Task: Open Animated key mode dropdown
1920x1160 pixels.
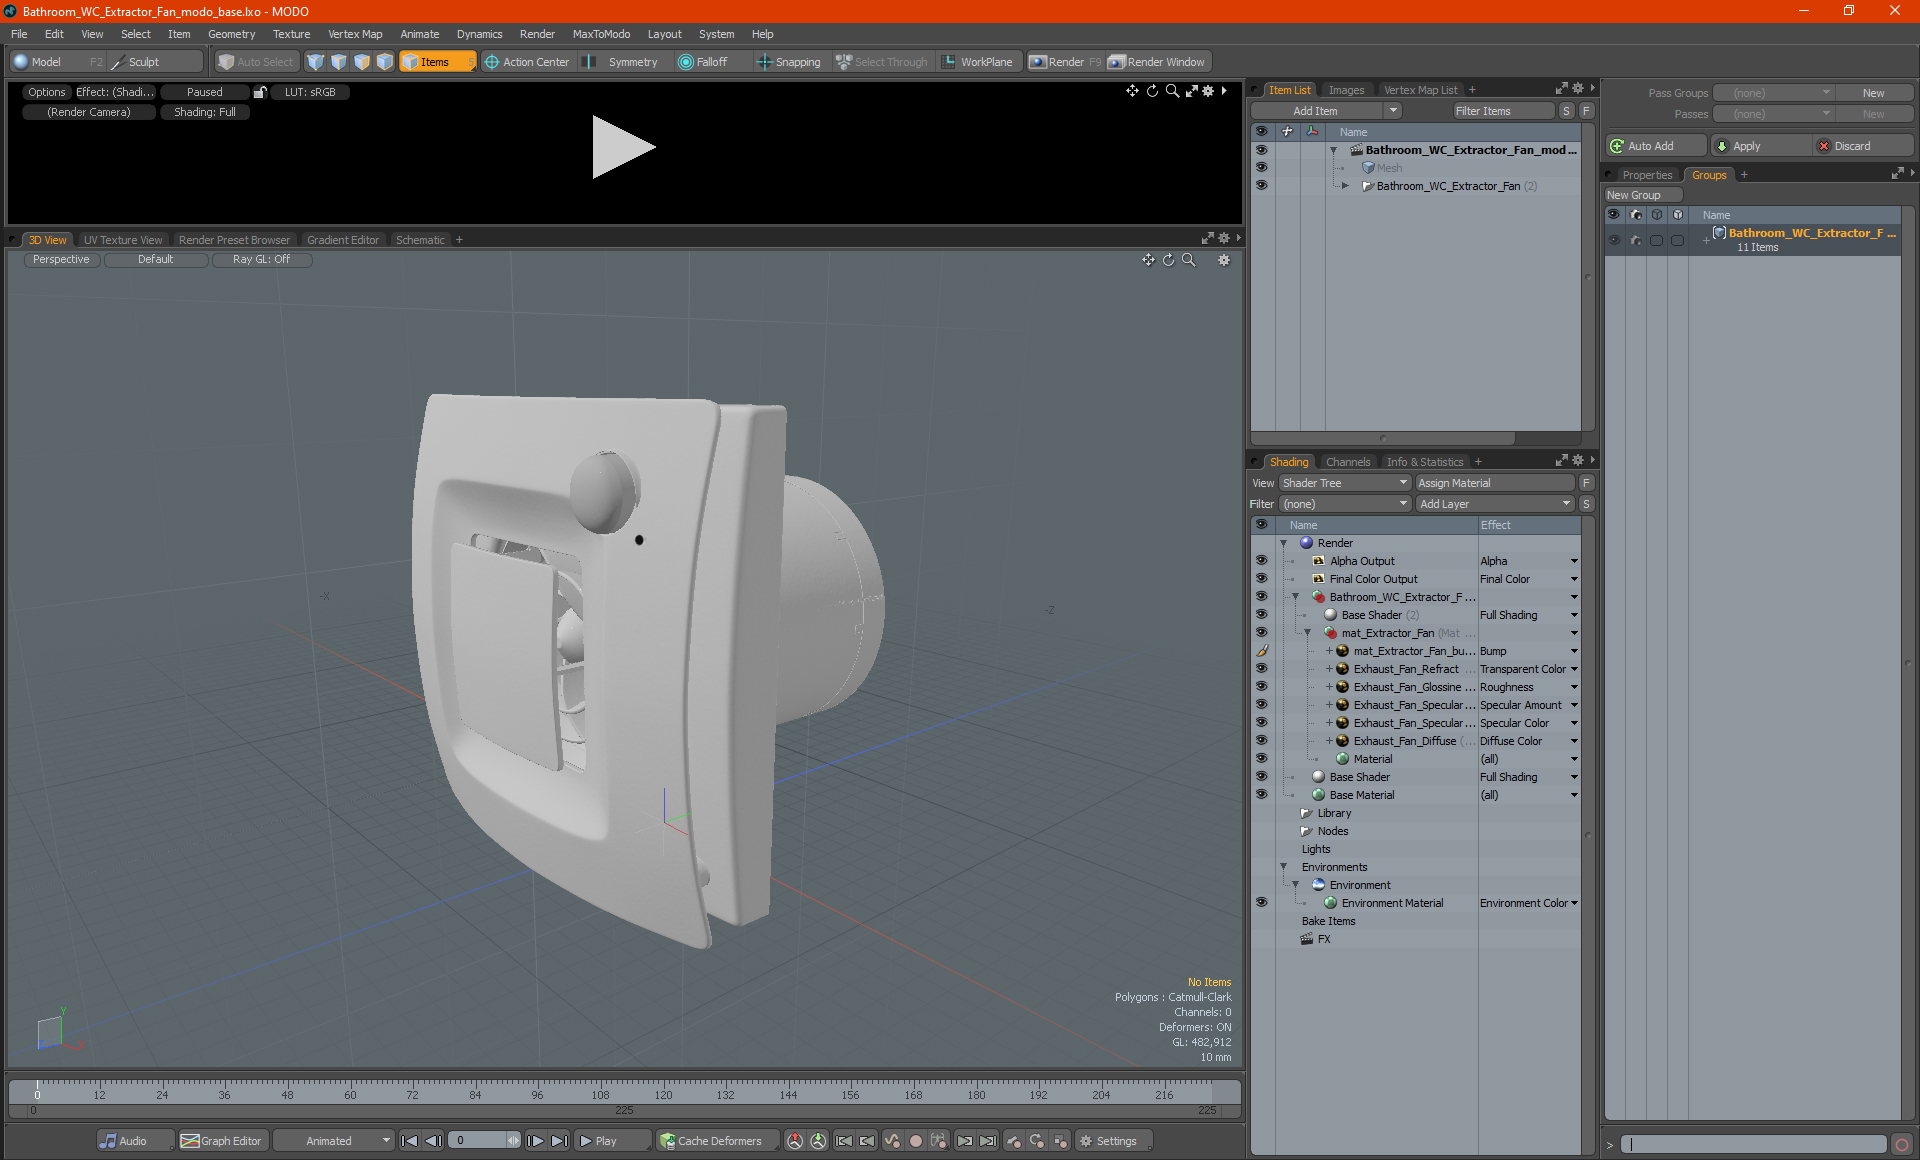Action: (334, 1141)
